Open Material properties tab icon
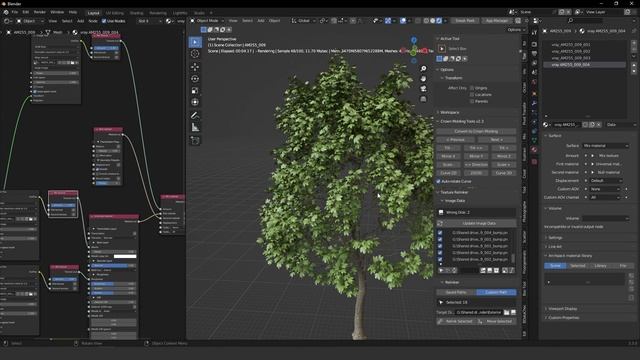Screen dimensions: 640x360 pos(534,150)
